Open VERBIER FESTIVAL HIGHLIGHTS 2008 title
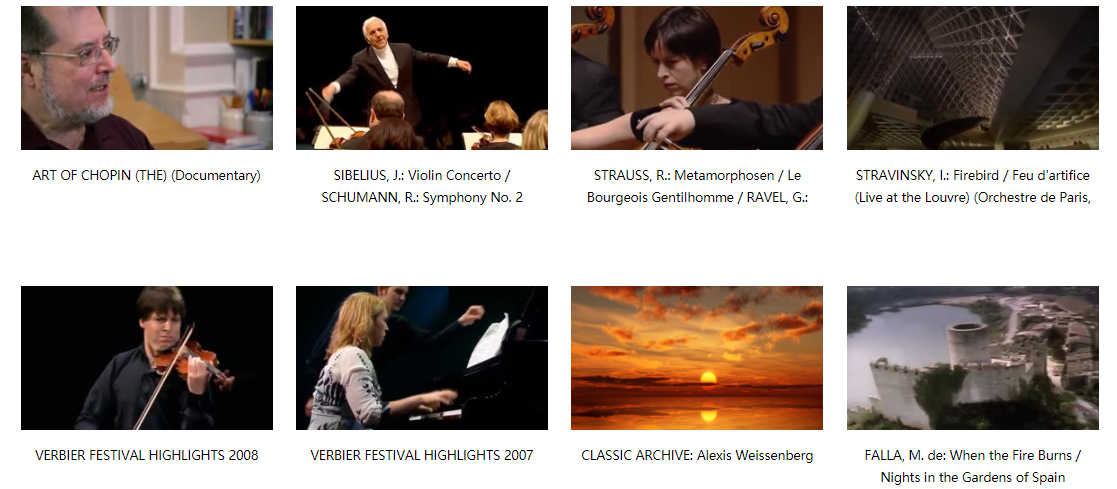The image size is (1117, 489). 147,455
